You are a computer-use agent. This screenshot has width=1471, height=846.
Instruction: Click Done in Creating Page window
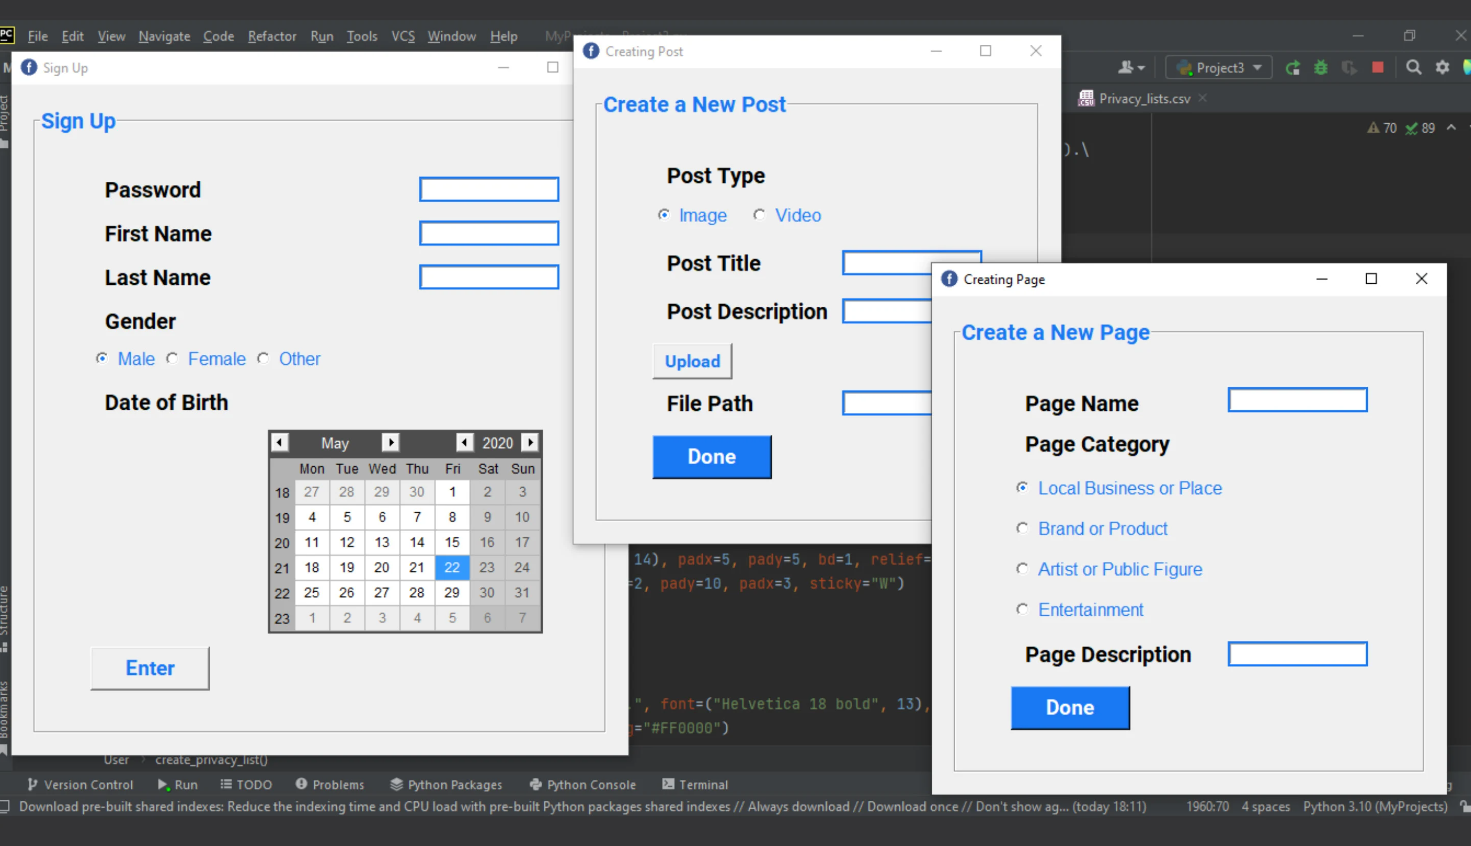tap(1070, 708)
